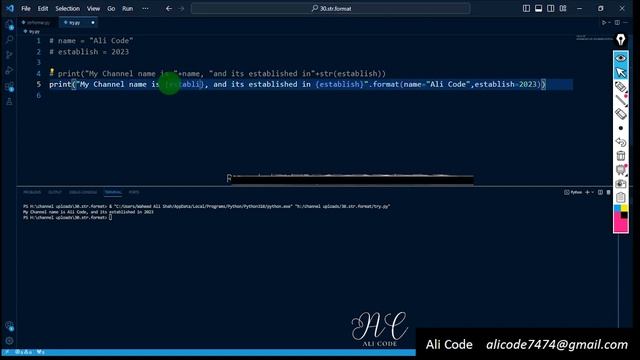Click the unsaved dot on the try.py tab

coord(93,23)
